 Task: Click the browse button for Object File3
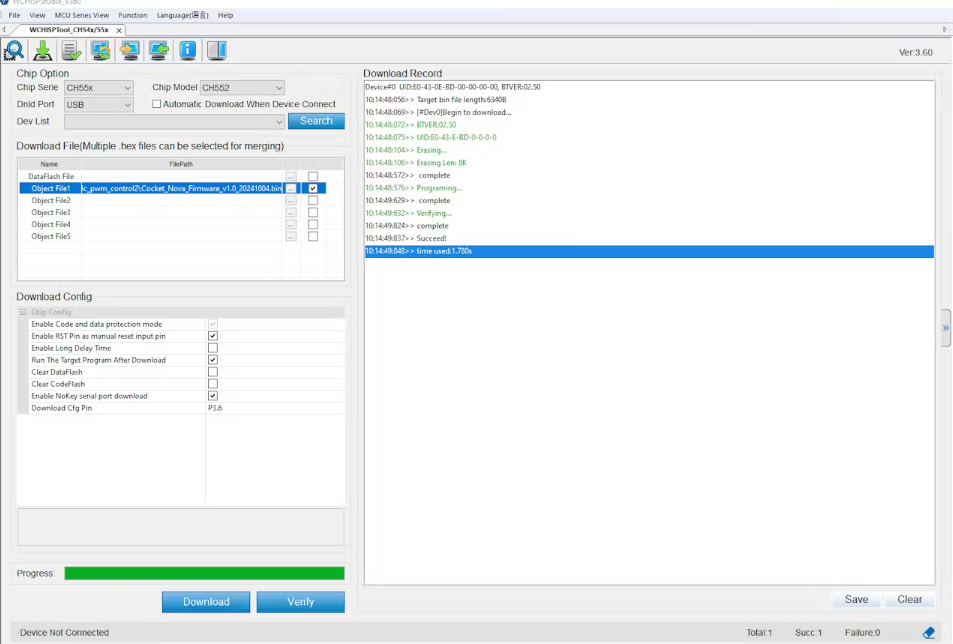tap(291, 213)
